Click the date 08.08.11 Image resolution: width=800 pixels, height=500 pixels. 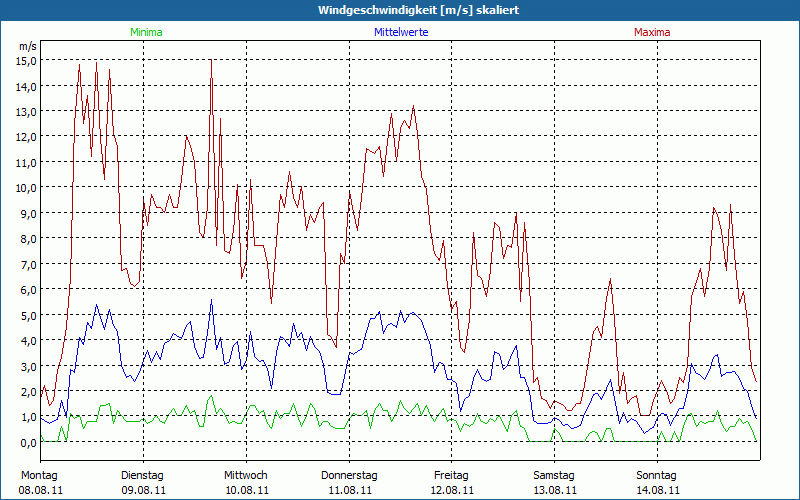[41, 490]
